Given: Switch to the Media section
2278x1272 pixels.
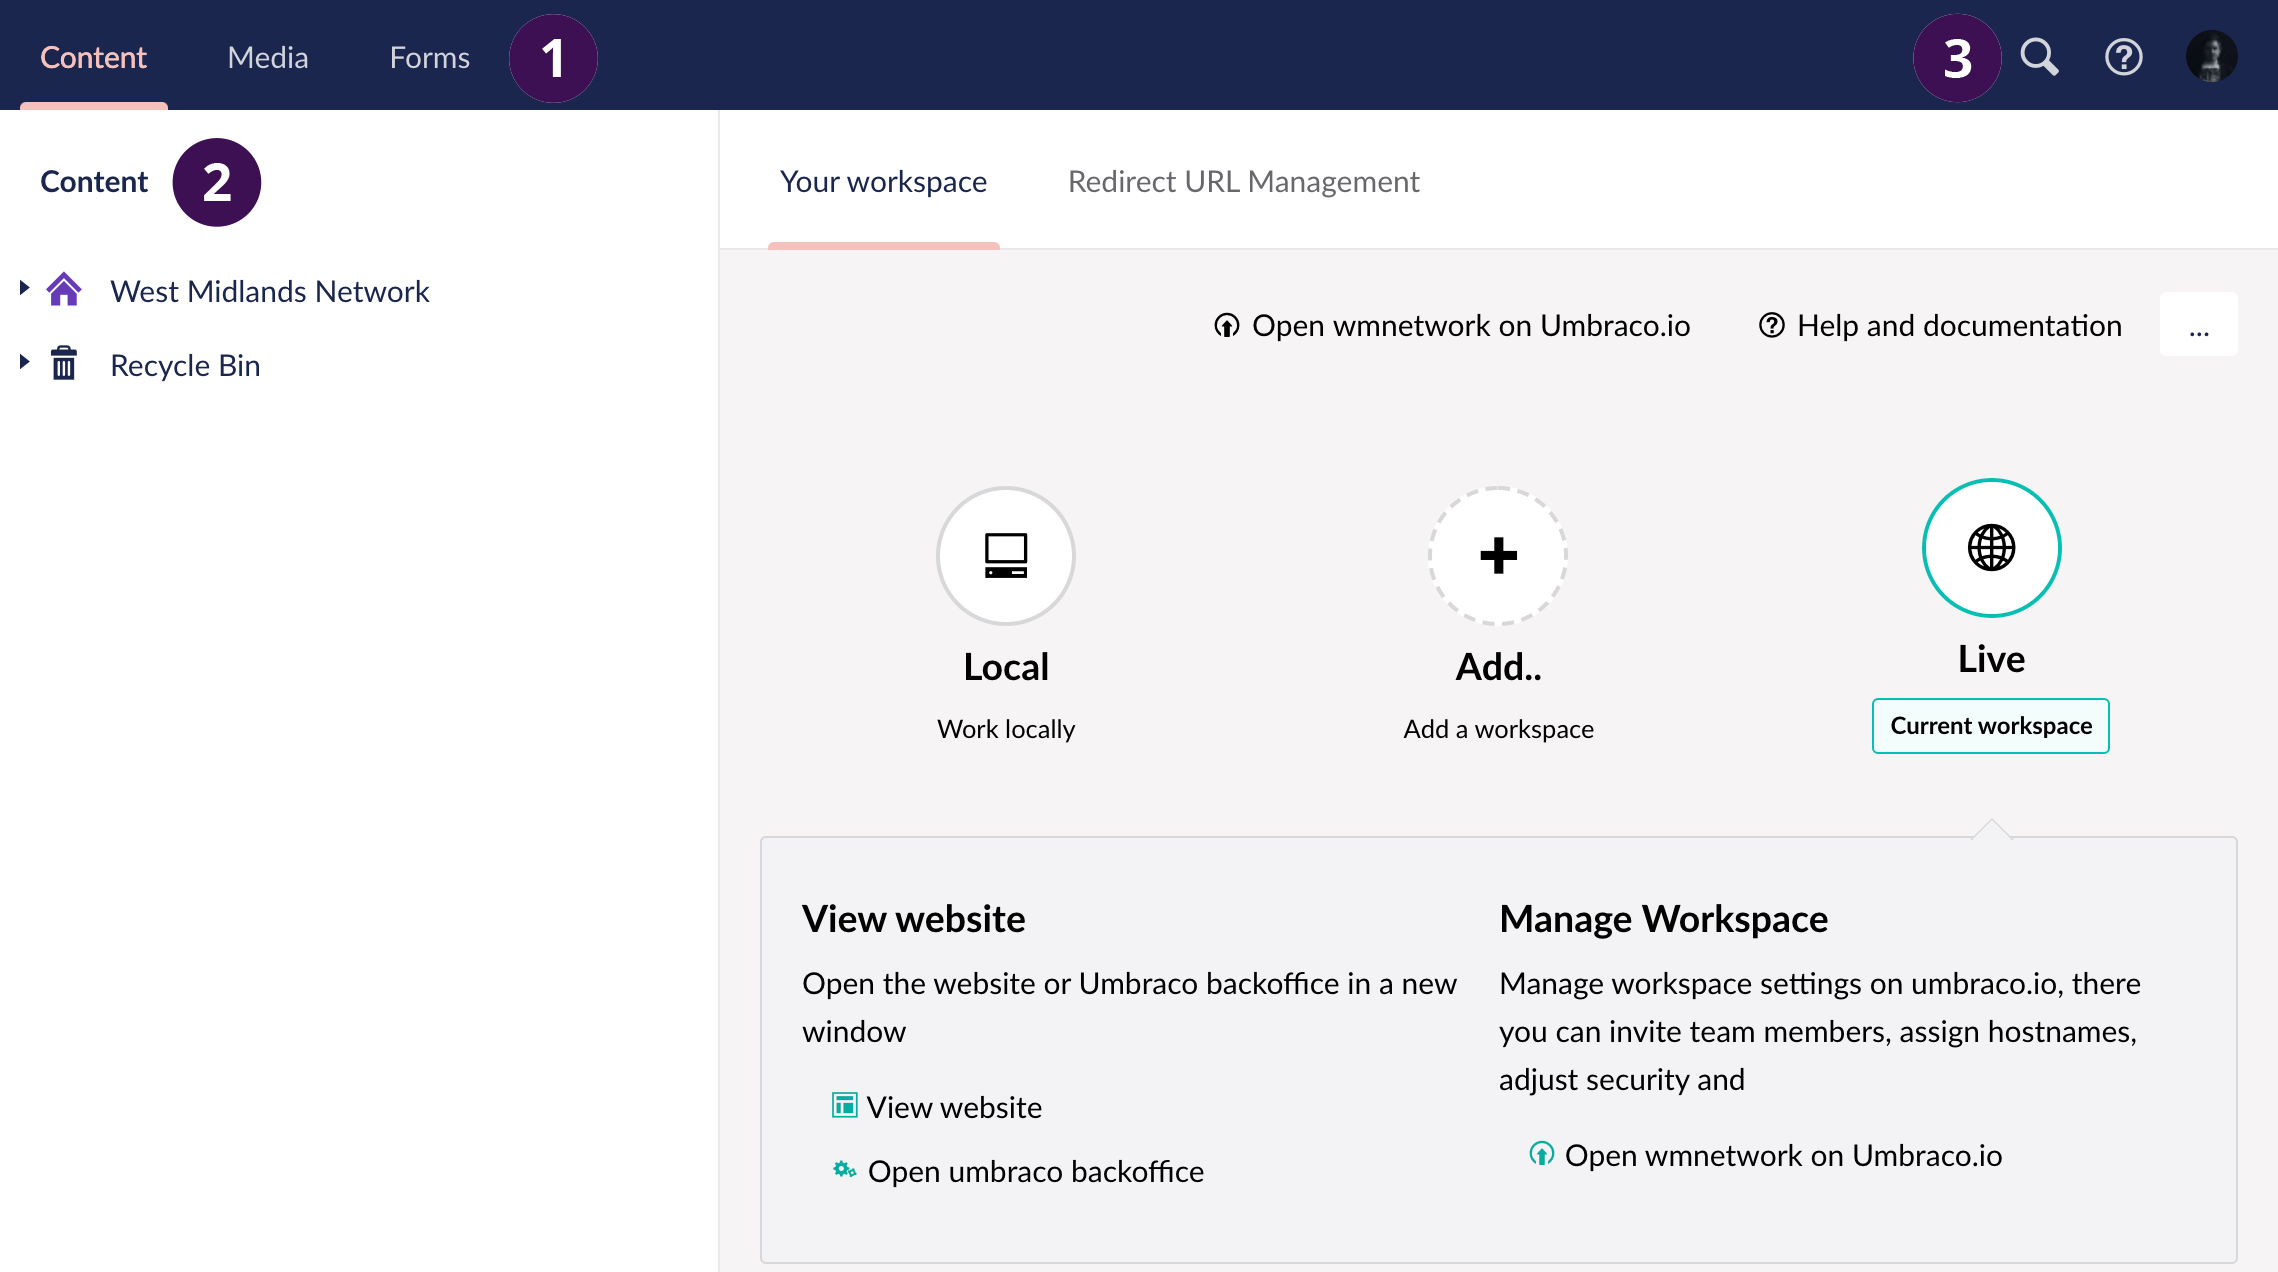Looking at the screenshot, I should (268, 57).
